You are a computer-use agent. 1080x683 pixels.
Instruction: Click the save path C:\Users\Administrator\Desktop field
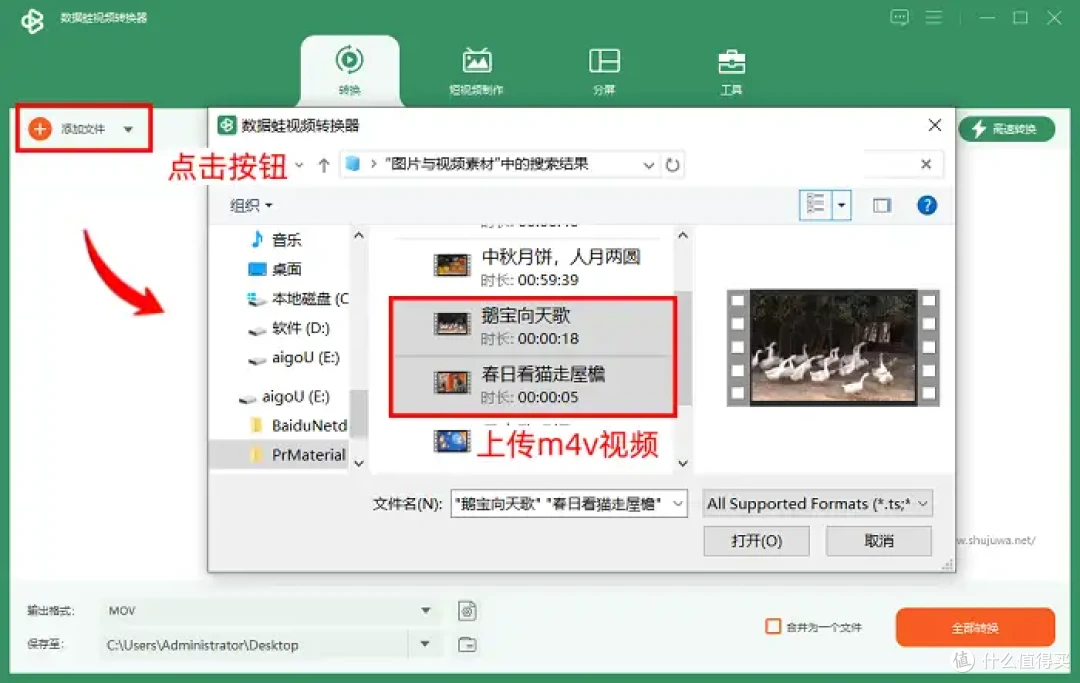(x=255, y=645)
